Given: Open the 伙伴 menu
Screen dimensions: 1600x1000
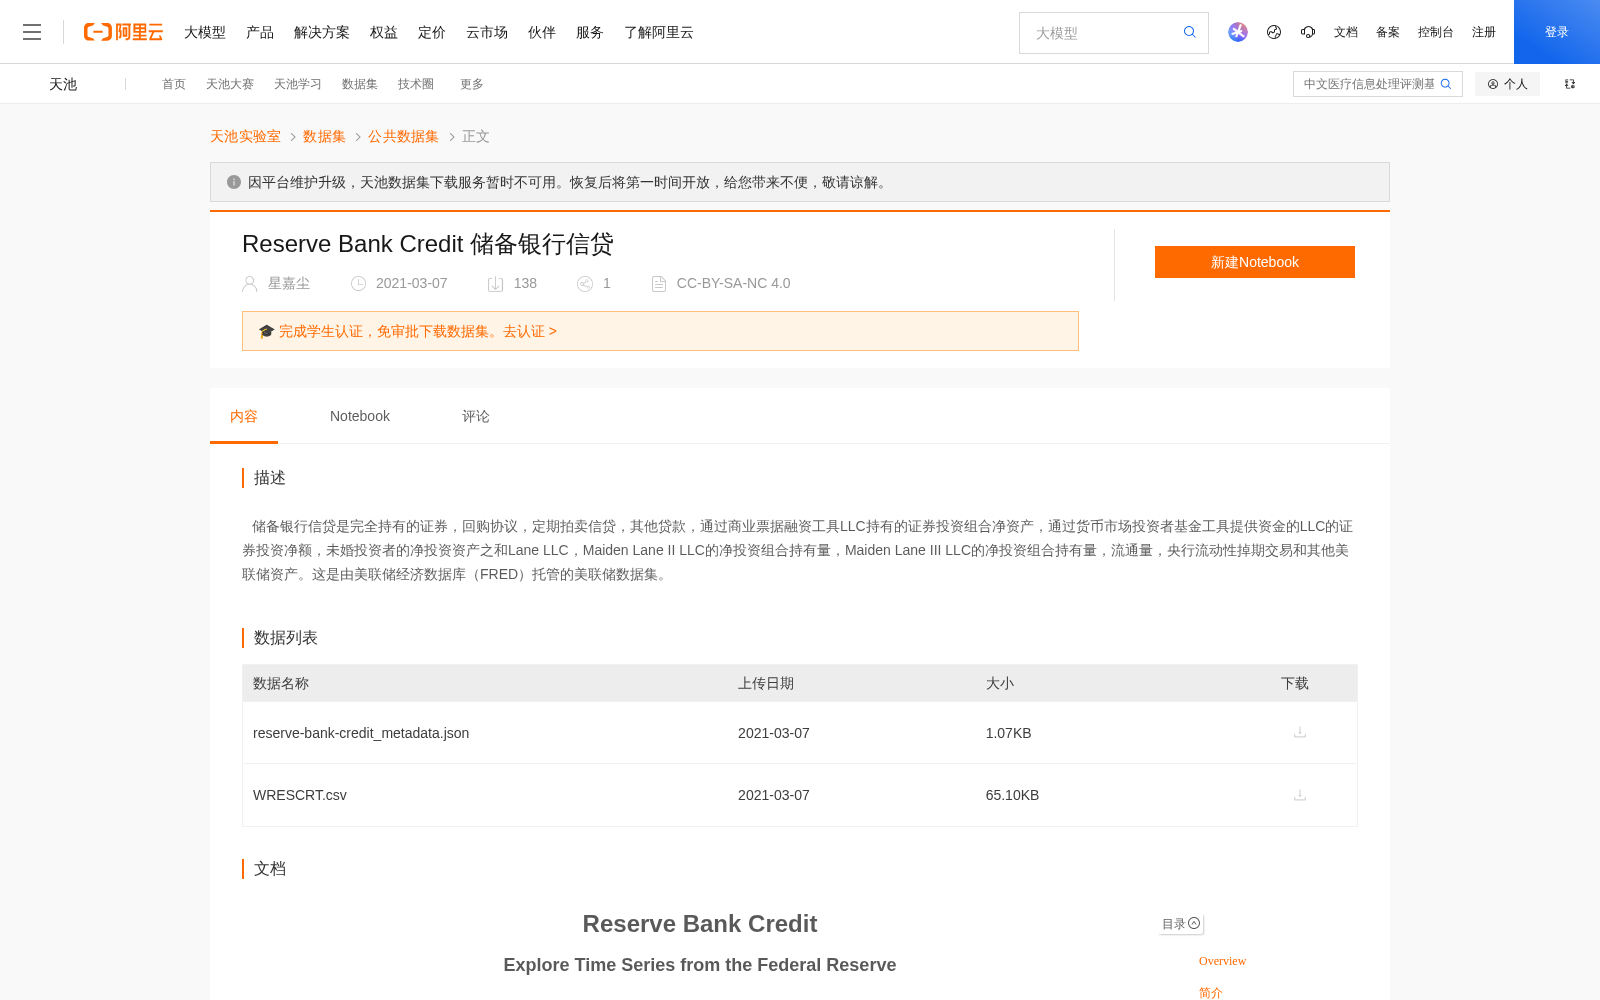Looking at the screenshot, I should coord(542,32).
